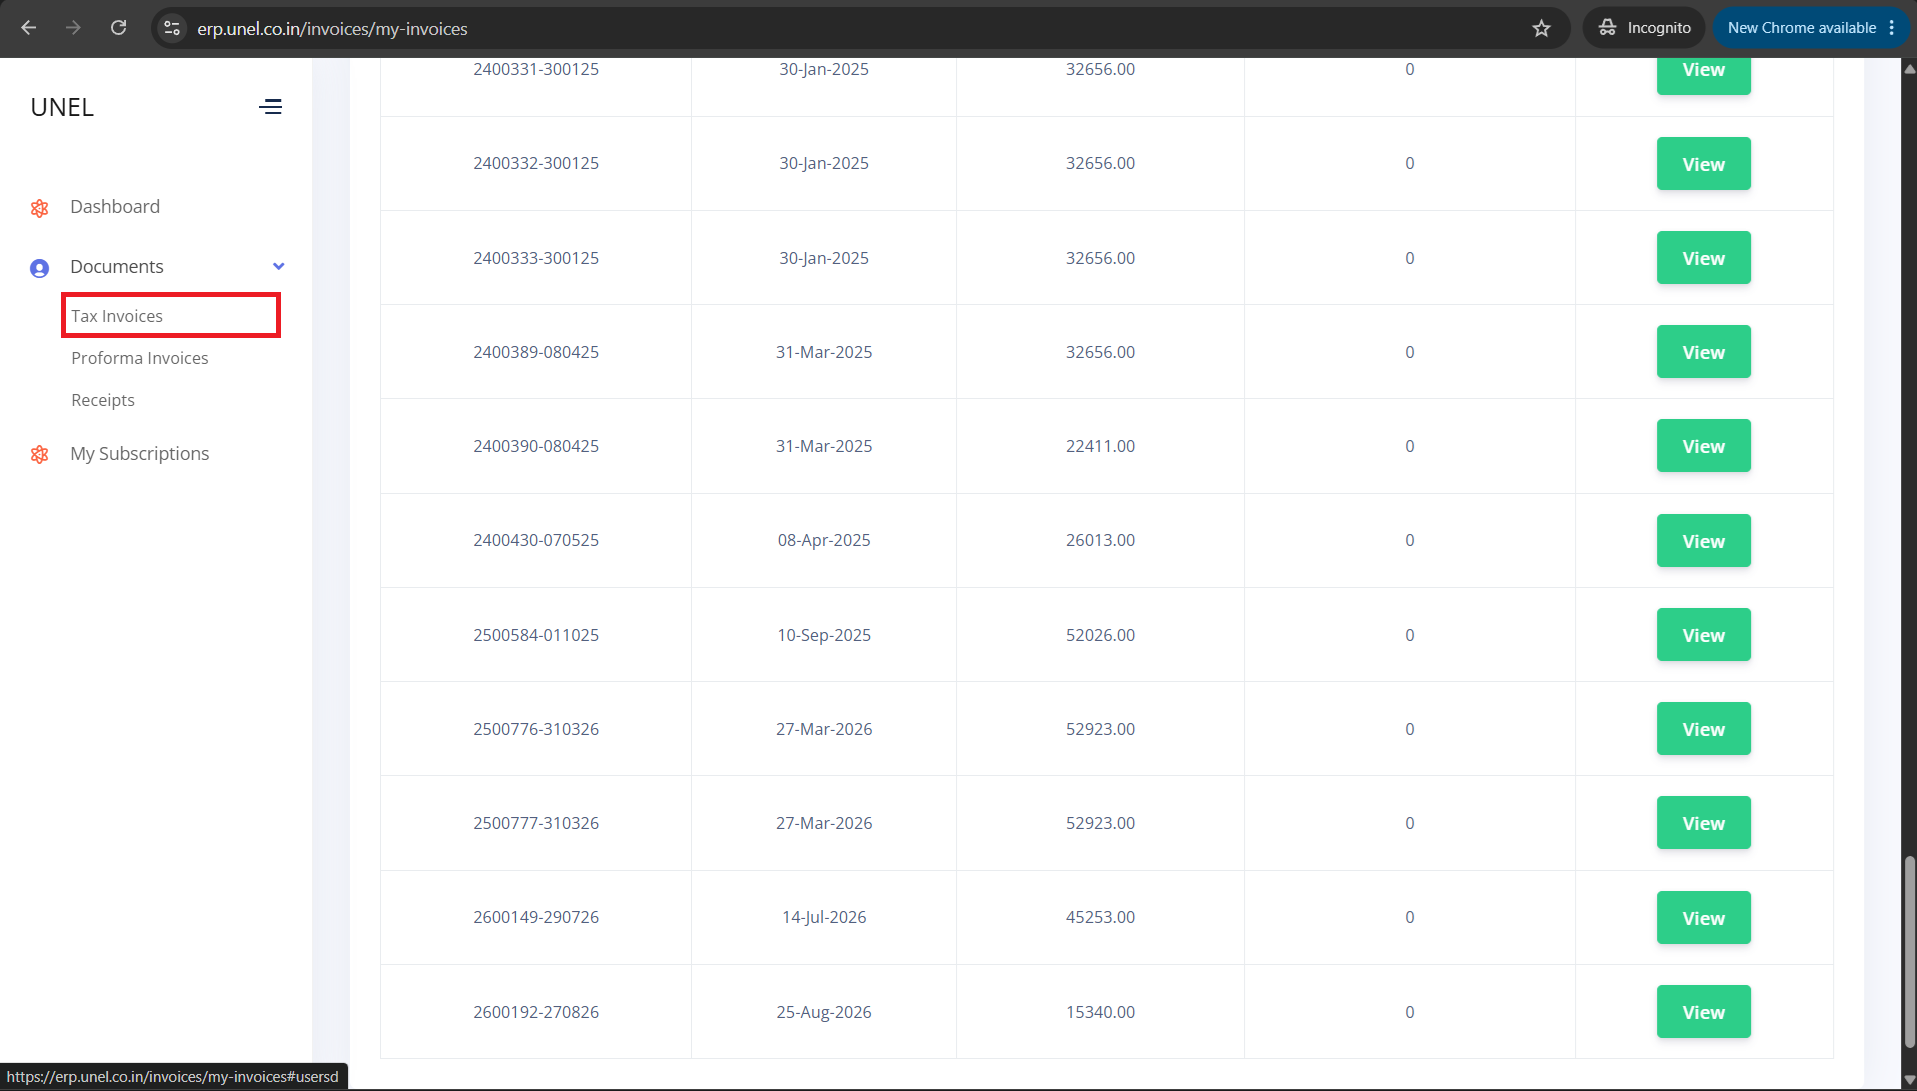
Task: Select Documents menu item
Action: (x=117, y=267)
